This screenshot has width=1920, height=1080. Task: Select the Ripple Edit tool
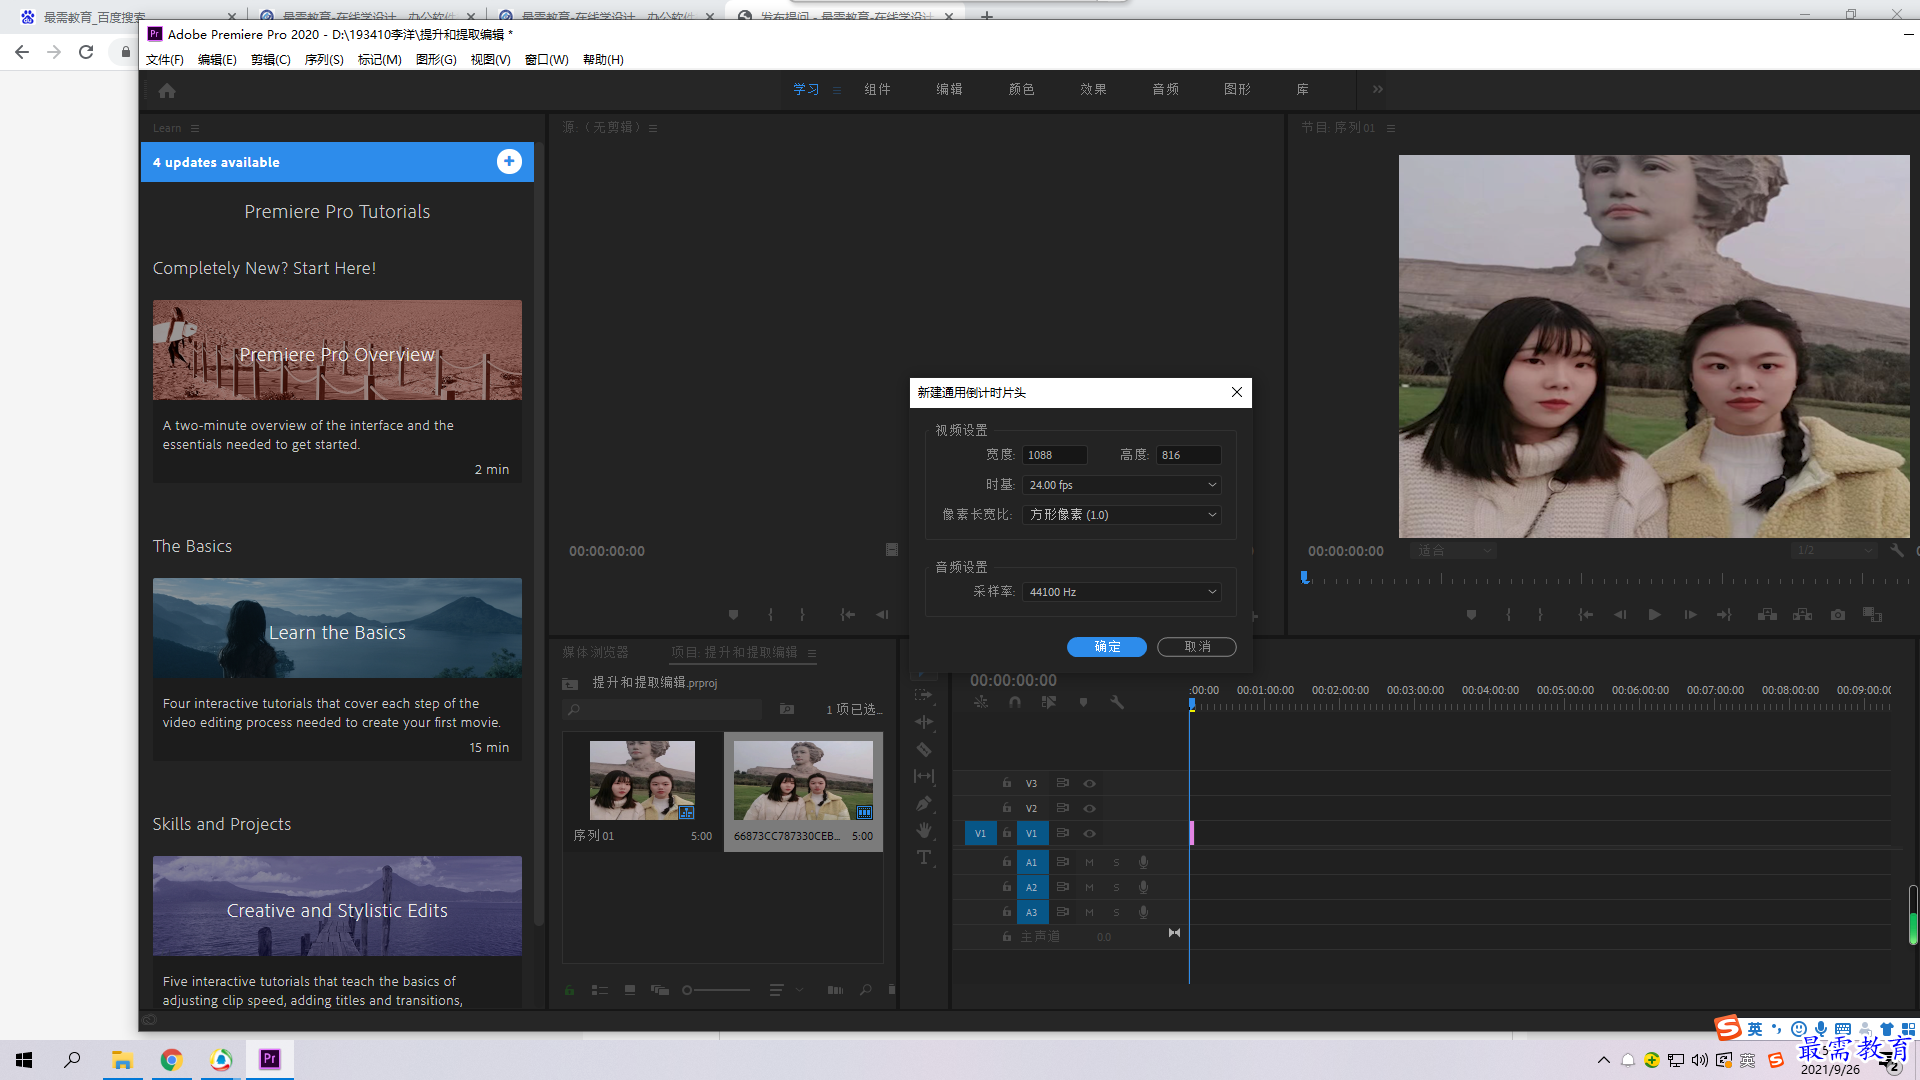coord(924,722)
